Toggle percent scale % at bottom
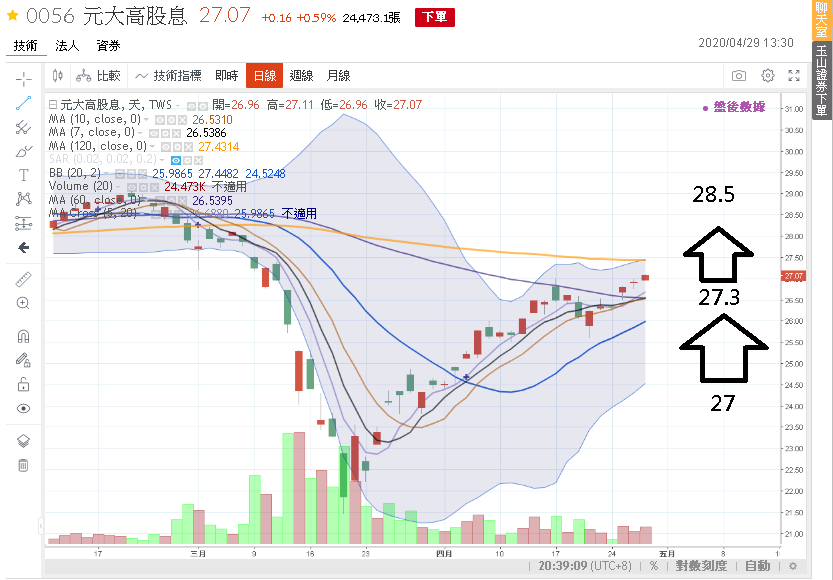 click(x=653, y=566)
